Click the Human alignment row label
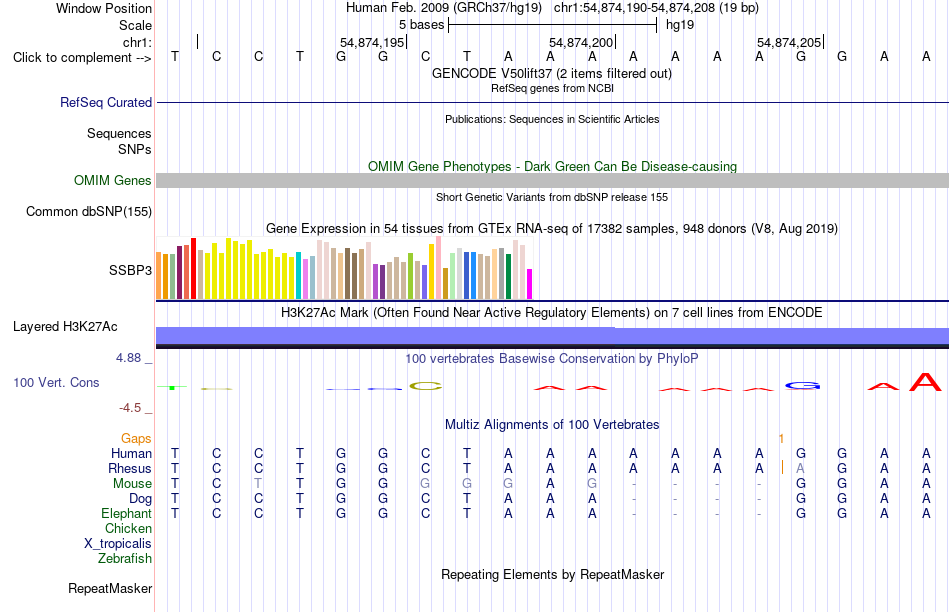950x612 pixels. (x=131, y=453)
